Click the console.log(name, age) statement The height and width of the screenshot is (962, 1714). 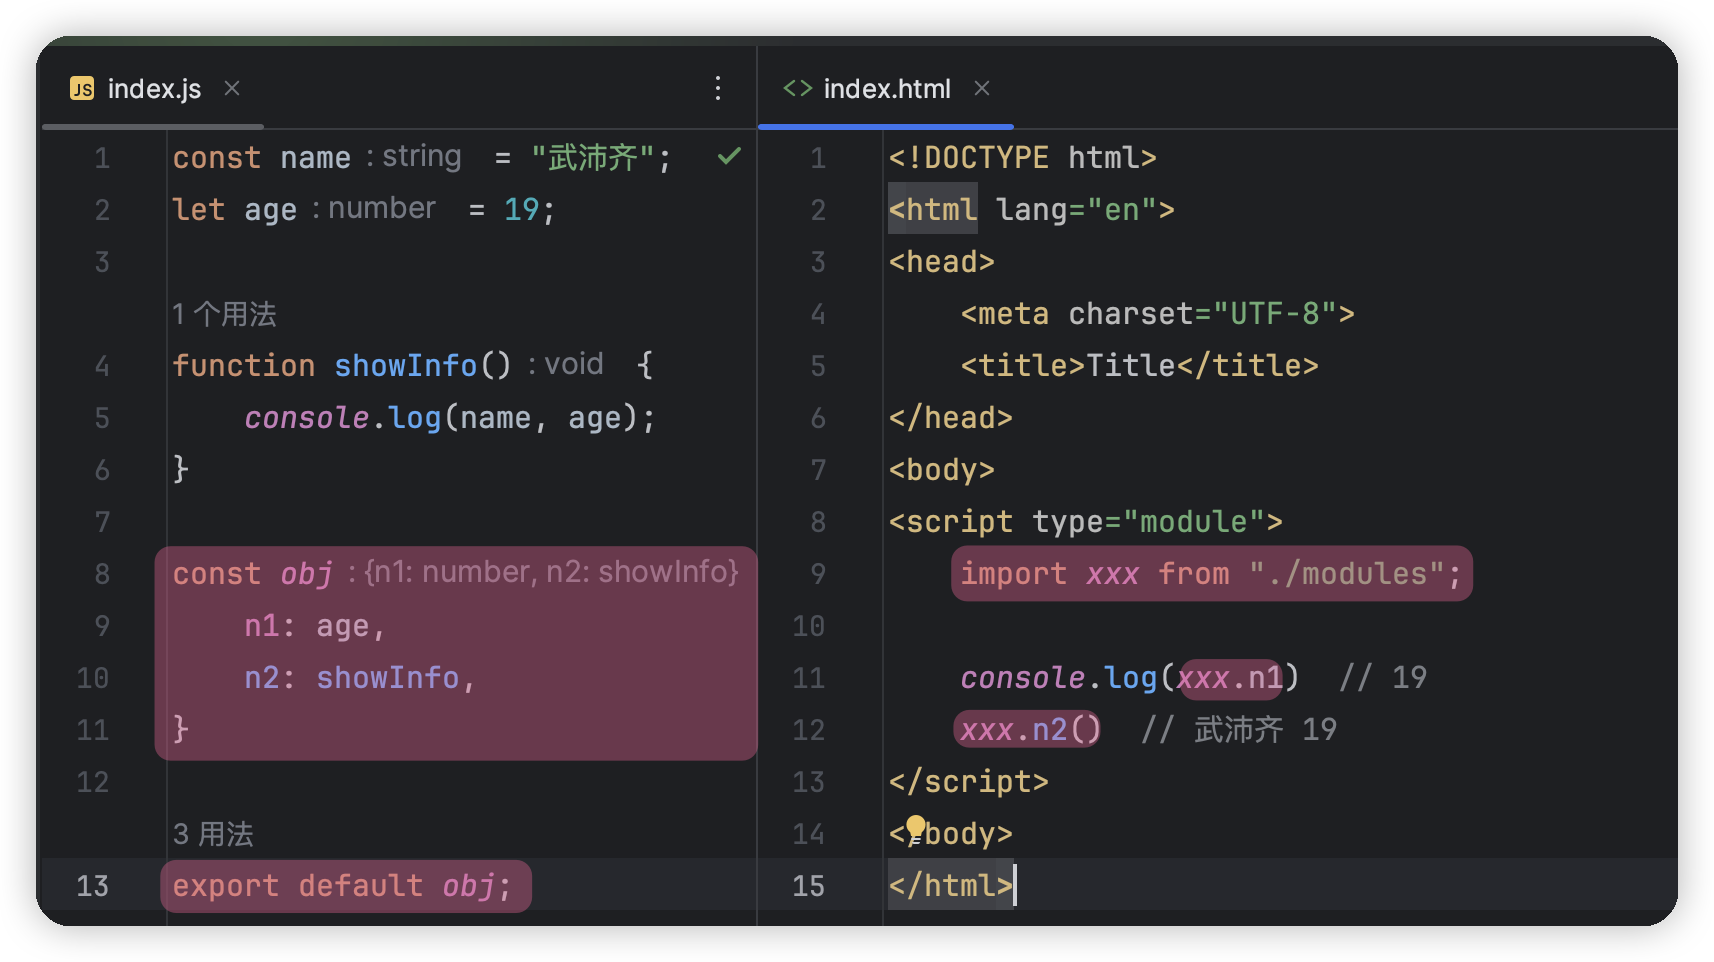pos(449,418)
